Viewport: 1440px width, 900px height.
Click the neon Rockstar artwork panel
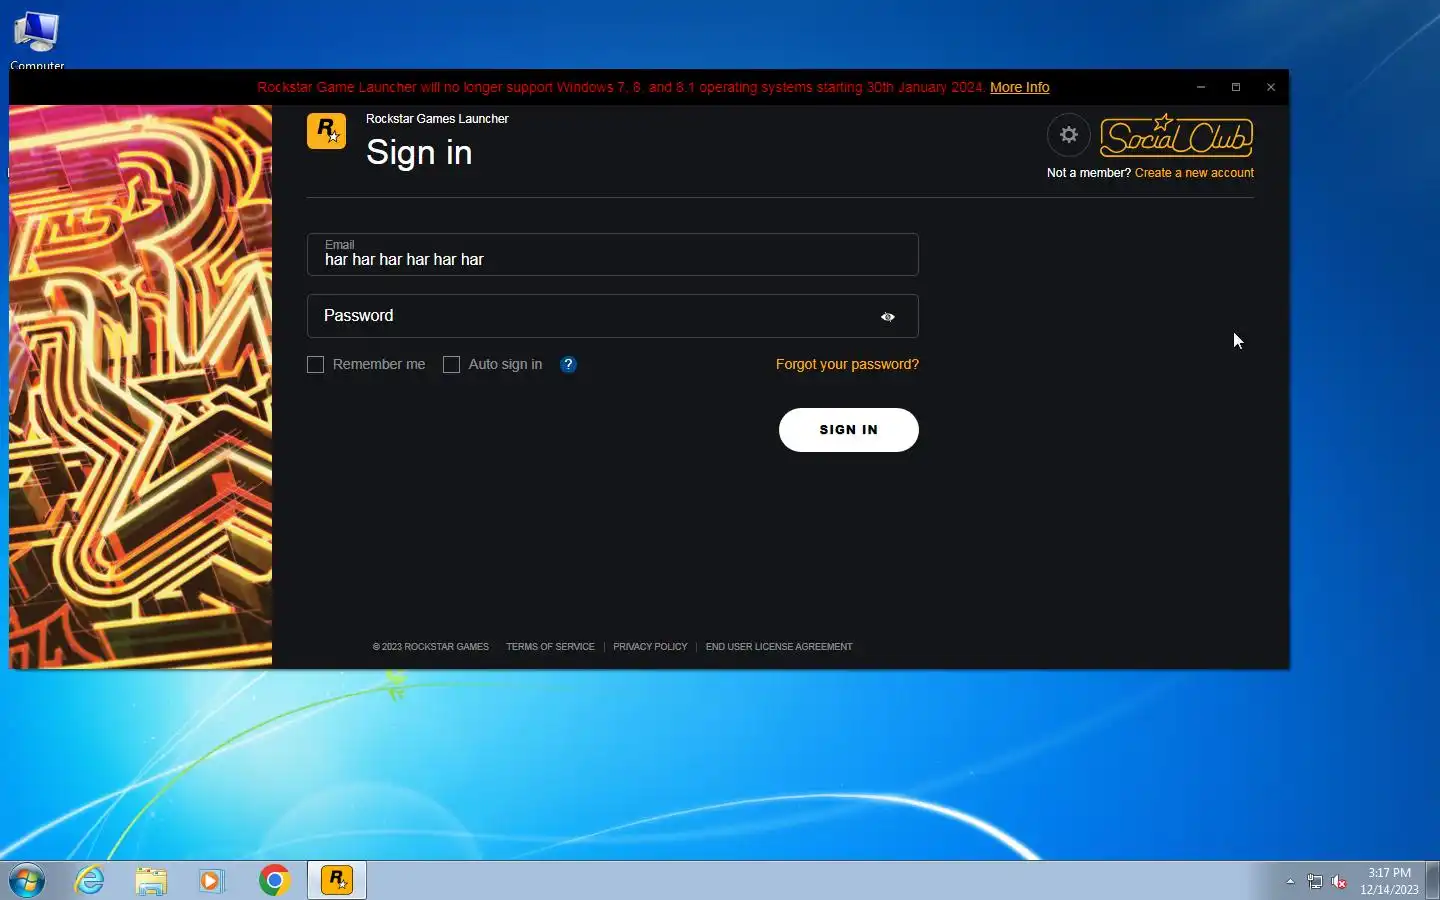click(140, 387)
